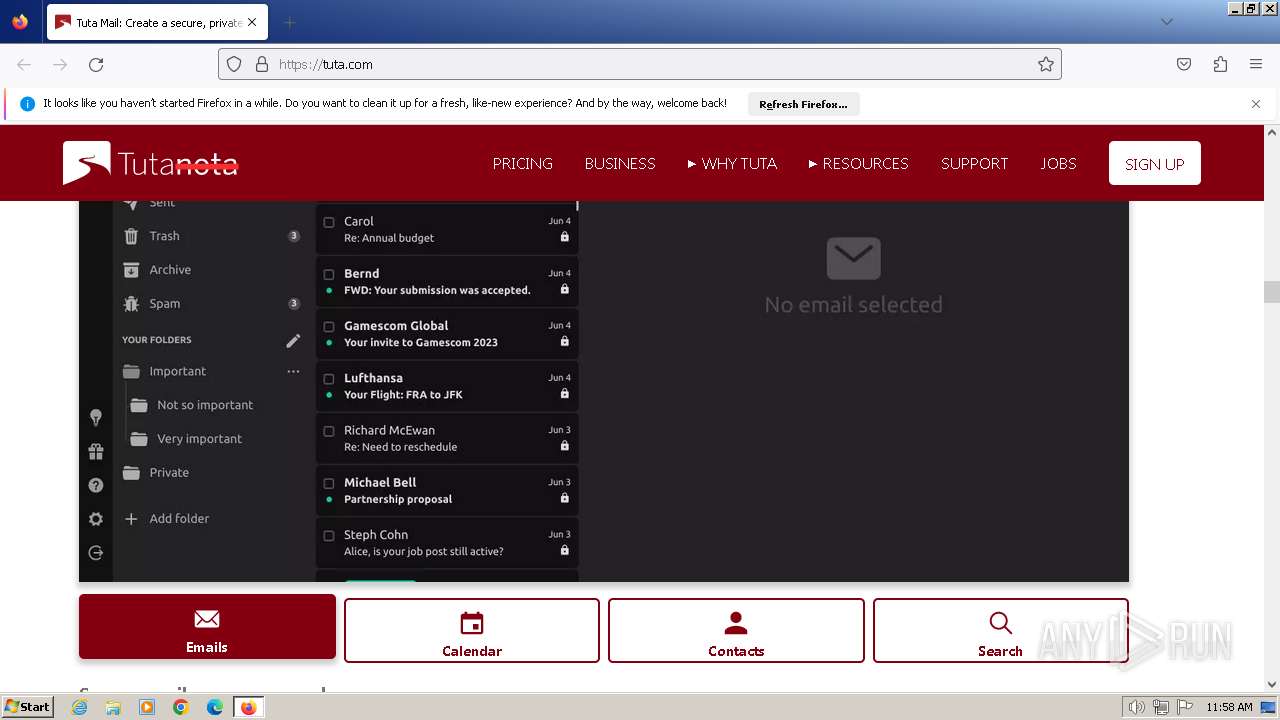The image size is (1280, 720).
Task: Select the Emails feature tab
Action: coord(207,627)
